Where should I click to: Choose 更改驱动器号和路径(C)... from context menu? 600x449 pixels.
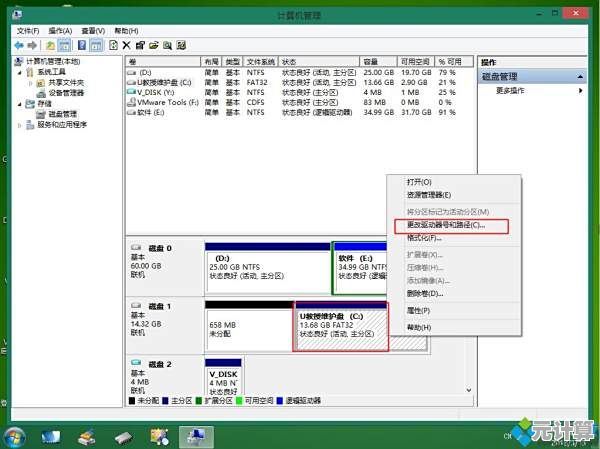coord(445,225)
